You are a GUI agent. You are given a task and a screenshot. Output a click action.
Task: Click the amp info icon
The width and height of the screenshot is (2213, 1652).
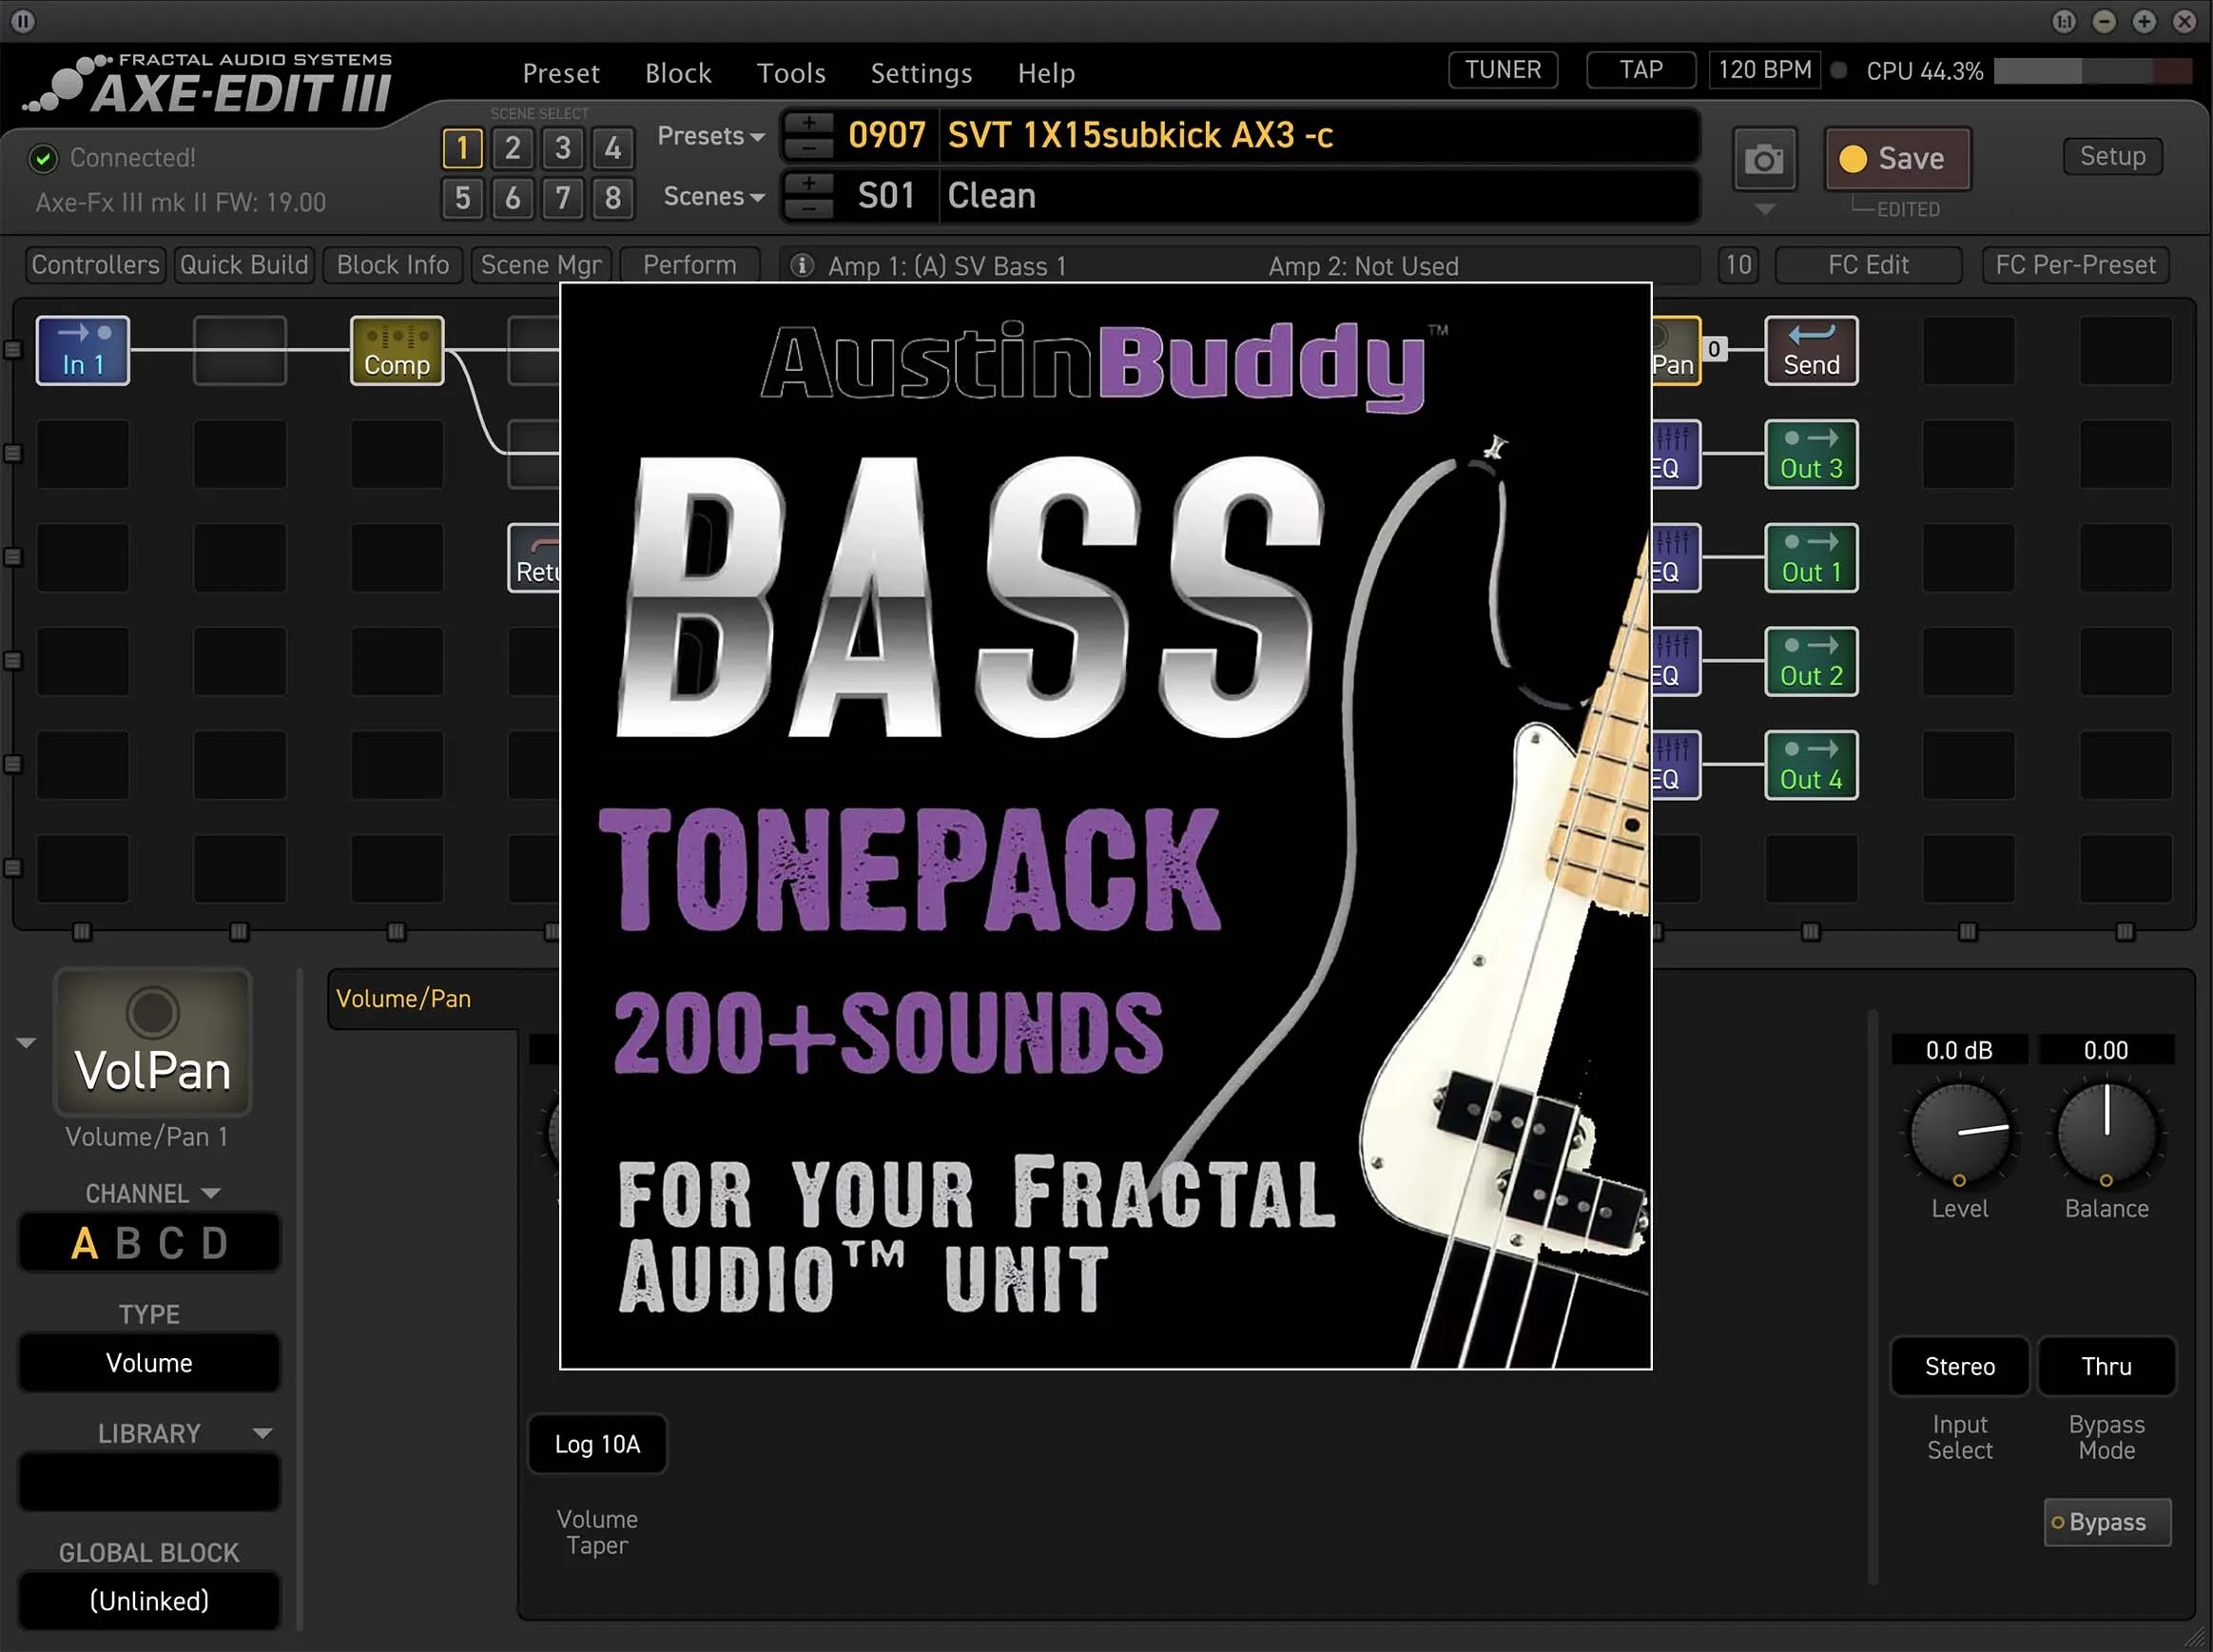coord(801,266)
